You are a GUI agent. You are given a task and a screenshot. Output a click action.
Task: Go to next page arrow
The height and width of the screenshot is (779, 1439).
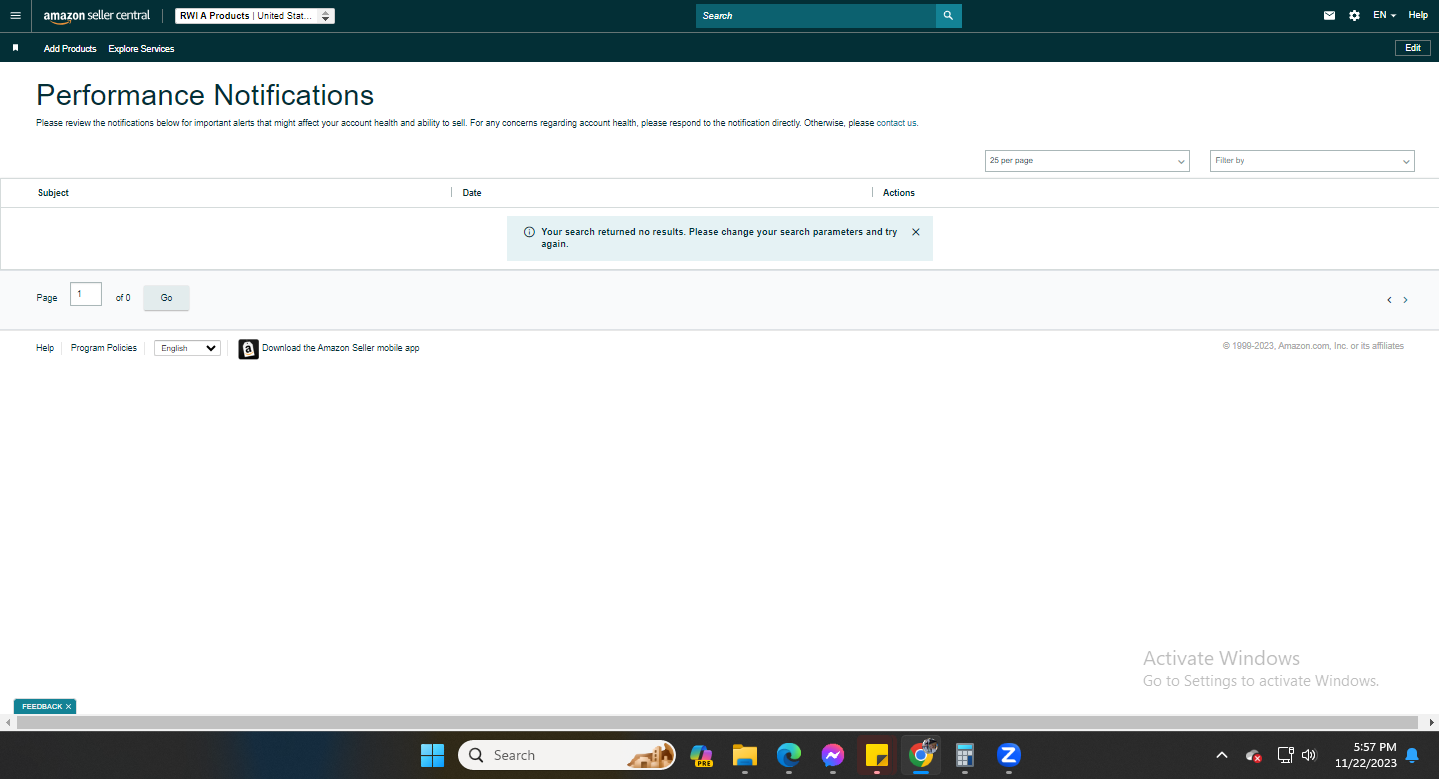coord(1405,300)
